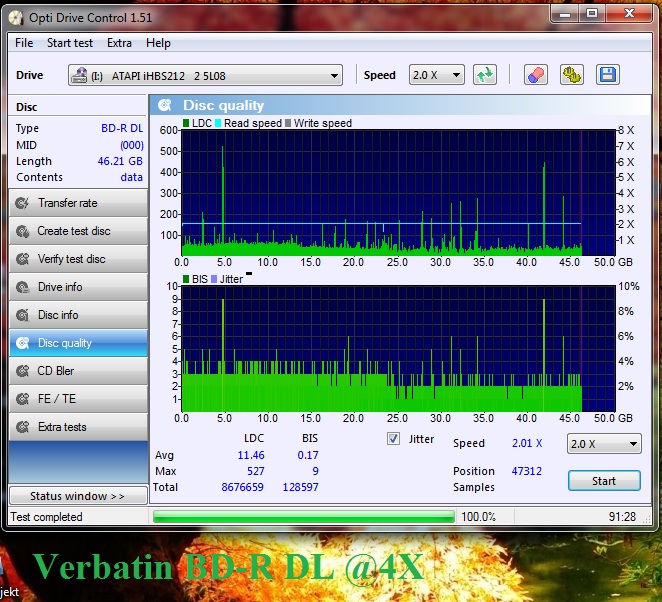Click the Length value 46.21 GB
Screen dimensions: 662x602
pyautogui.click(x=120, y=161)
